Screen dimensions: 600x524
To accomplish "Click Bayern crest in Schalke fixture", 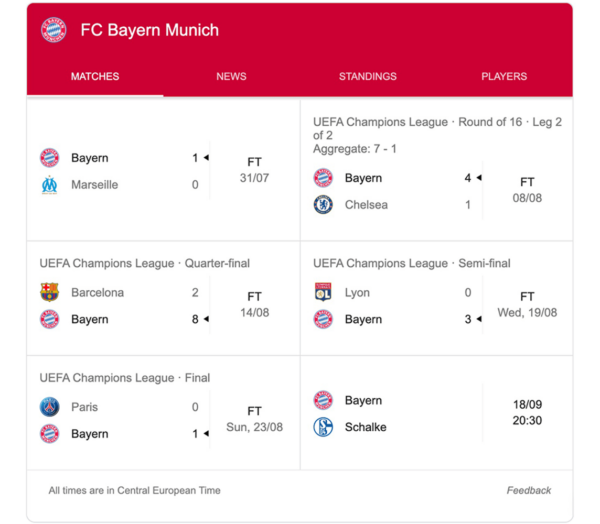I will pyautogui.click(x=323, y=400).
